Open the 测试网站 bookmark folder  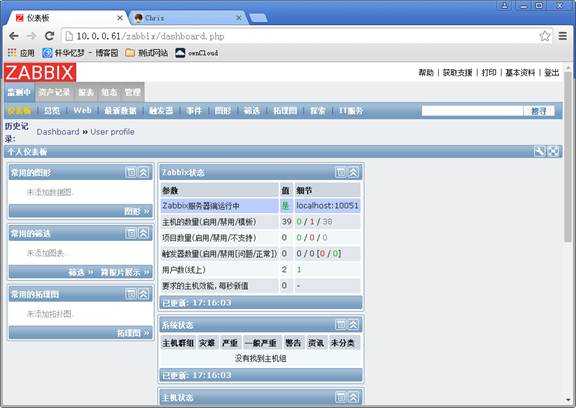147,53
